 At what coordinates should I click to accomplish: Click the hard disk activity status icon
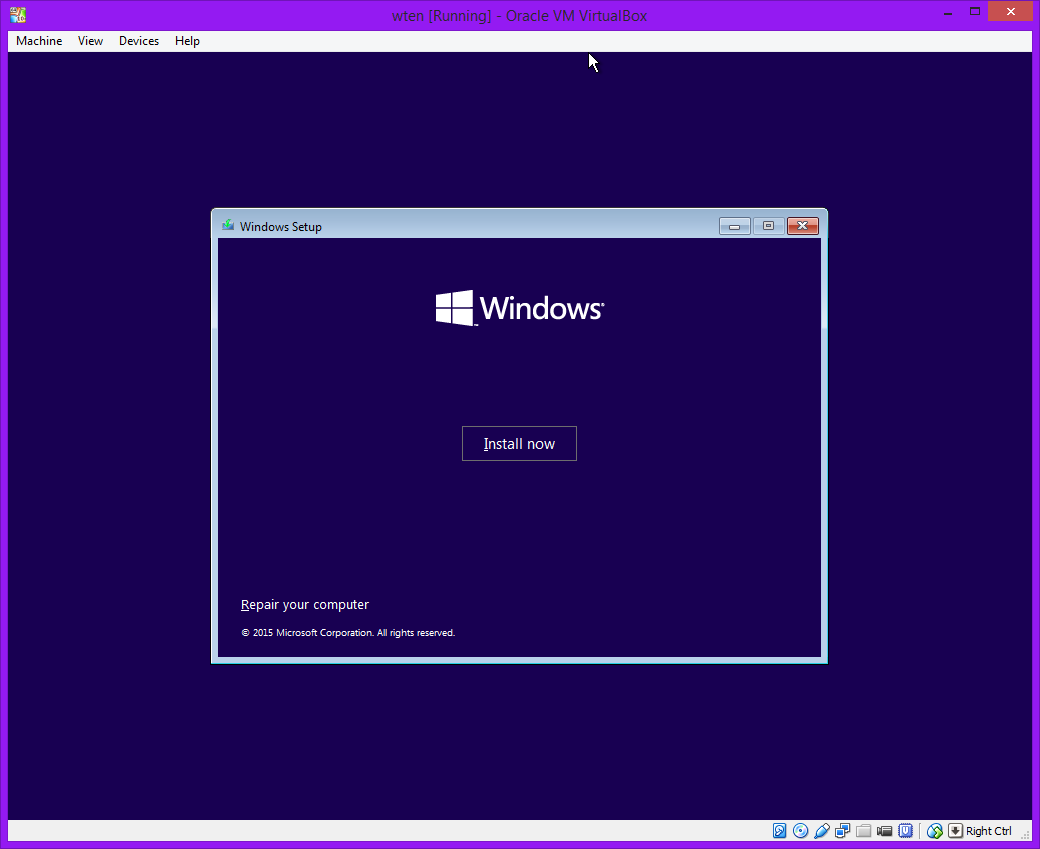pyautogui.click(x=780, y=831)
